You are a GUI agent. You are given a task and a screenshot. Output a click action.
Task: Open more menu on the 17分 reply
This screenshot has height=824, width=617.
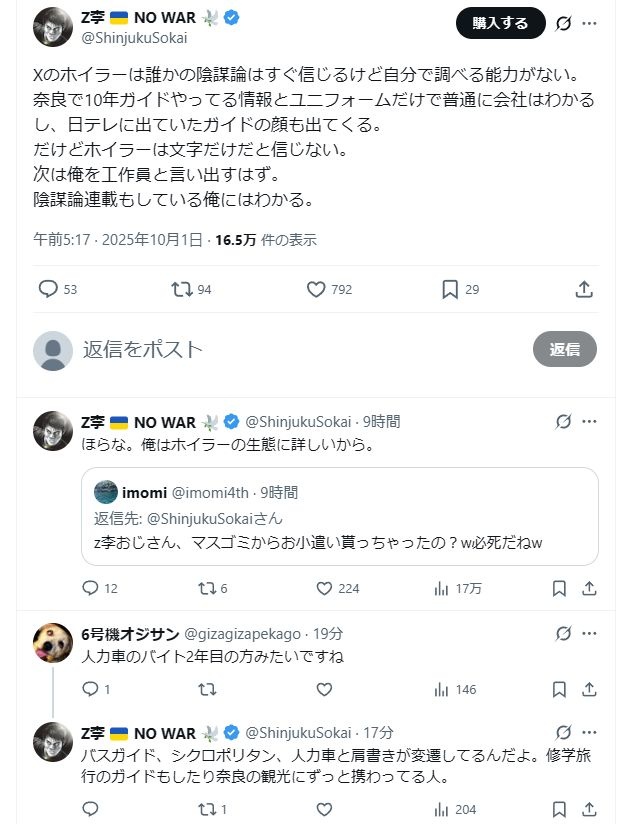590,733
